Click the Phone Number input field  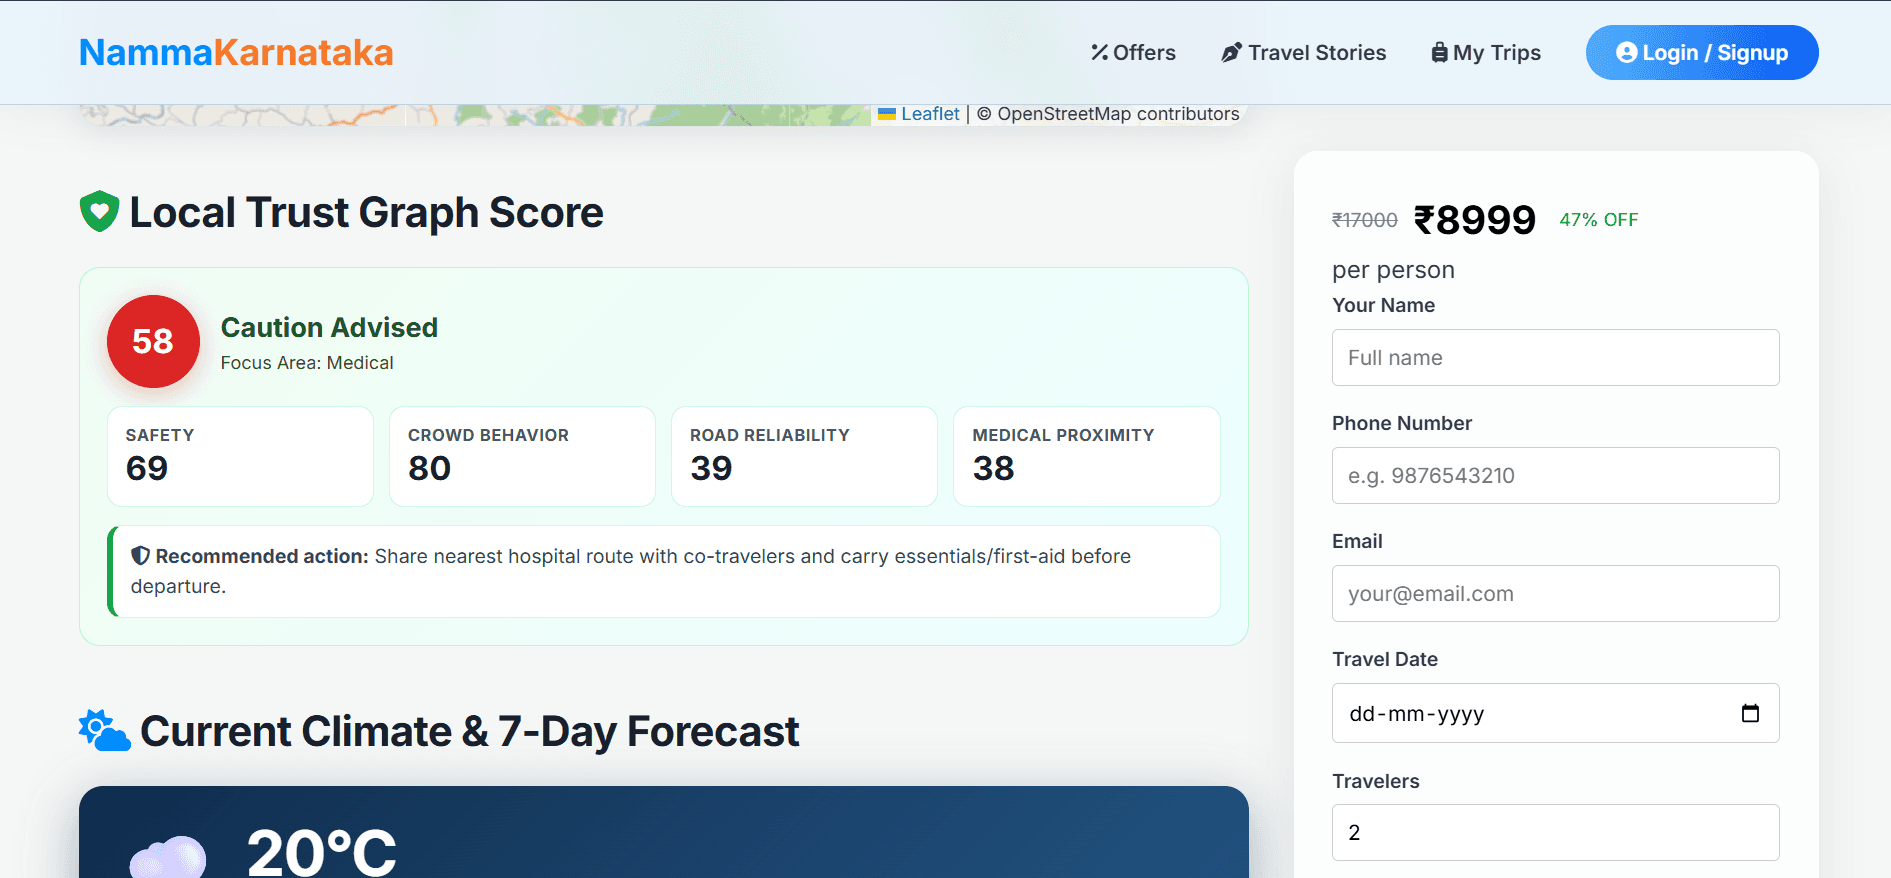click(x=1555, y=475)
